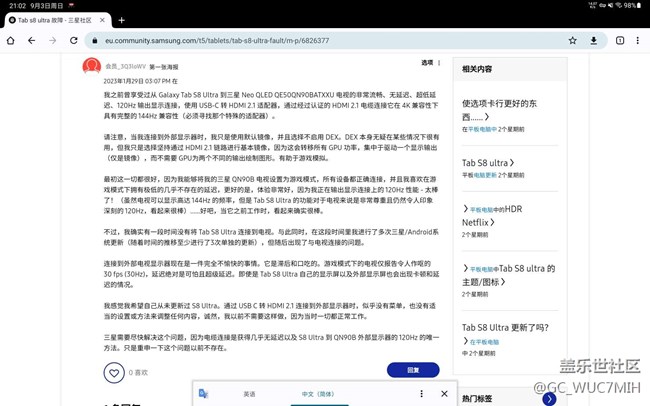The width and height of the screenshot is (650, 406).
Task: Switch translation to 英语
Action: 249,394
